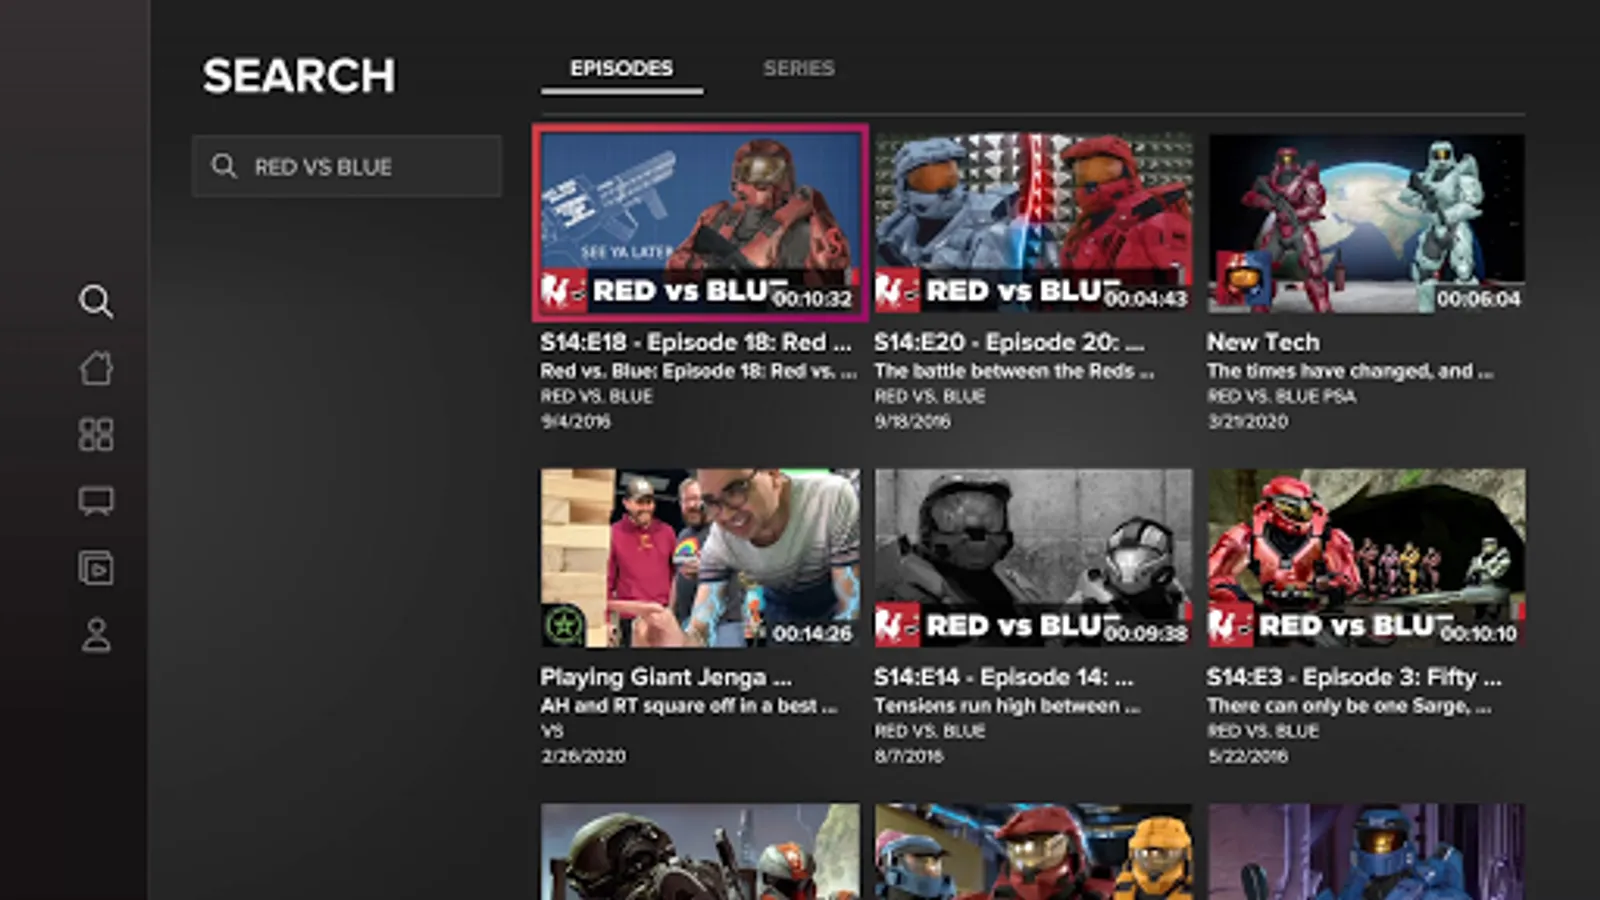Click the 'RED VS. BLUE PSA' series label
1600x900 pixels.
click(x=1282, y=396)
